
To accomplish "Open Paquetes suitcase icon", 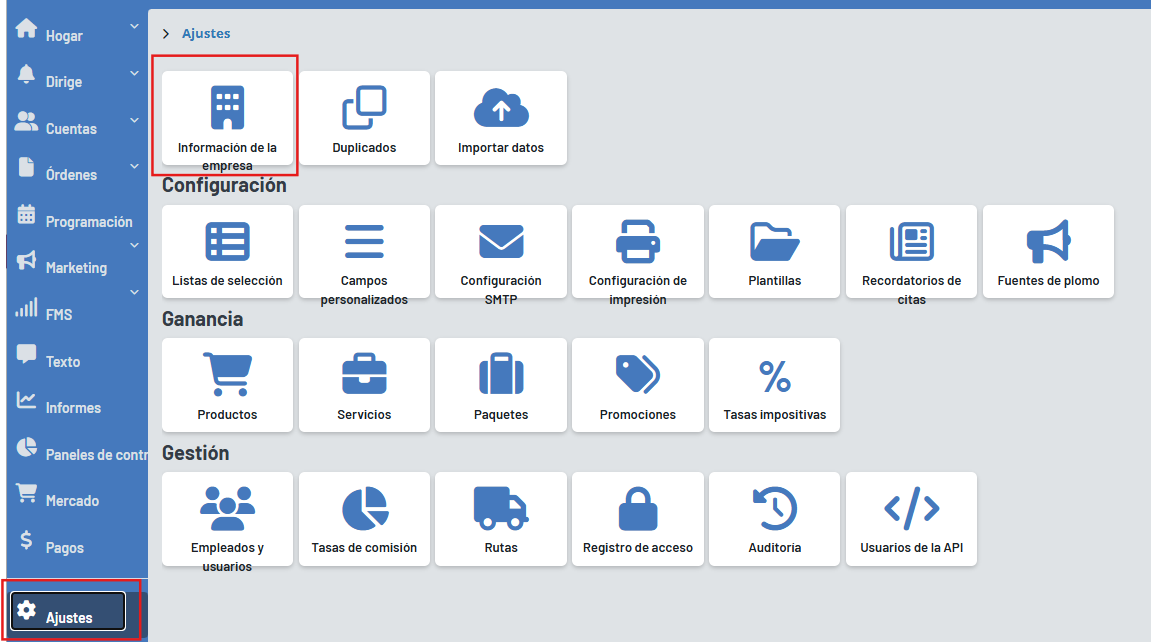I will (501, 374).
